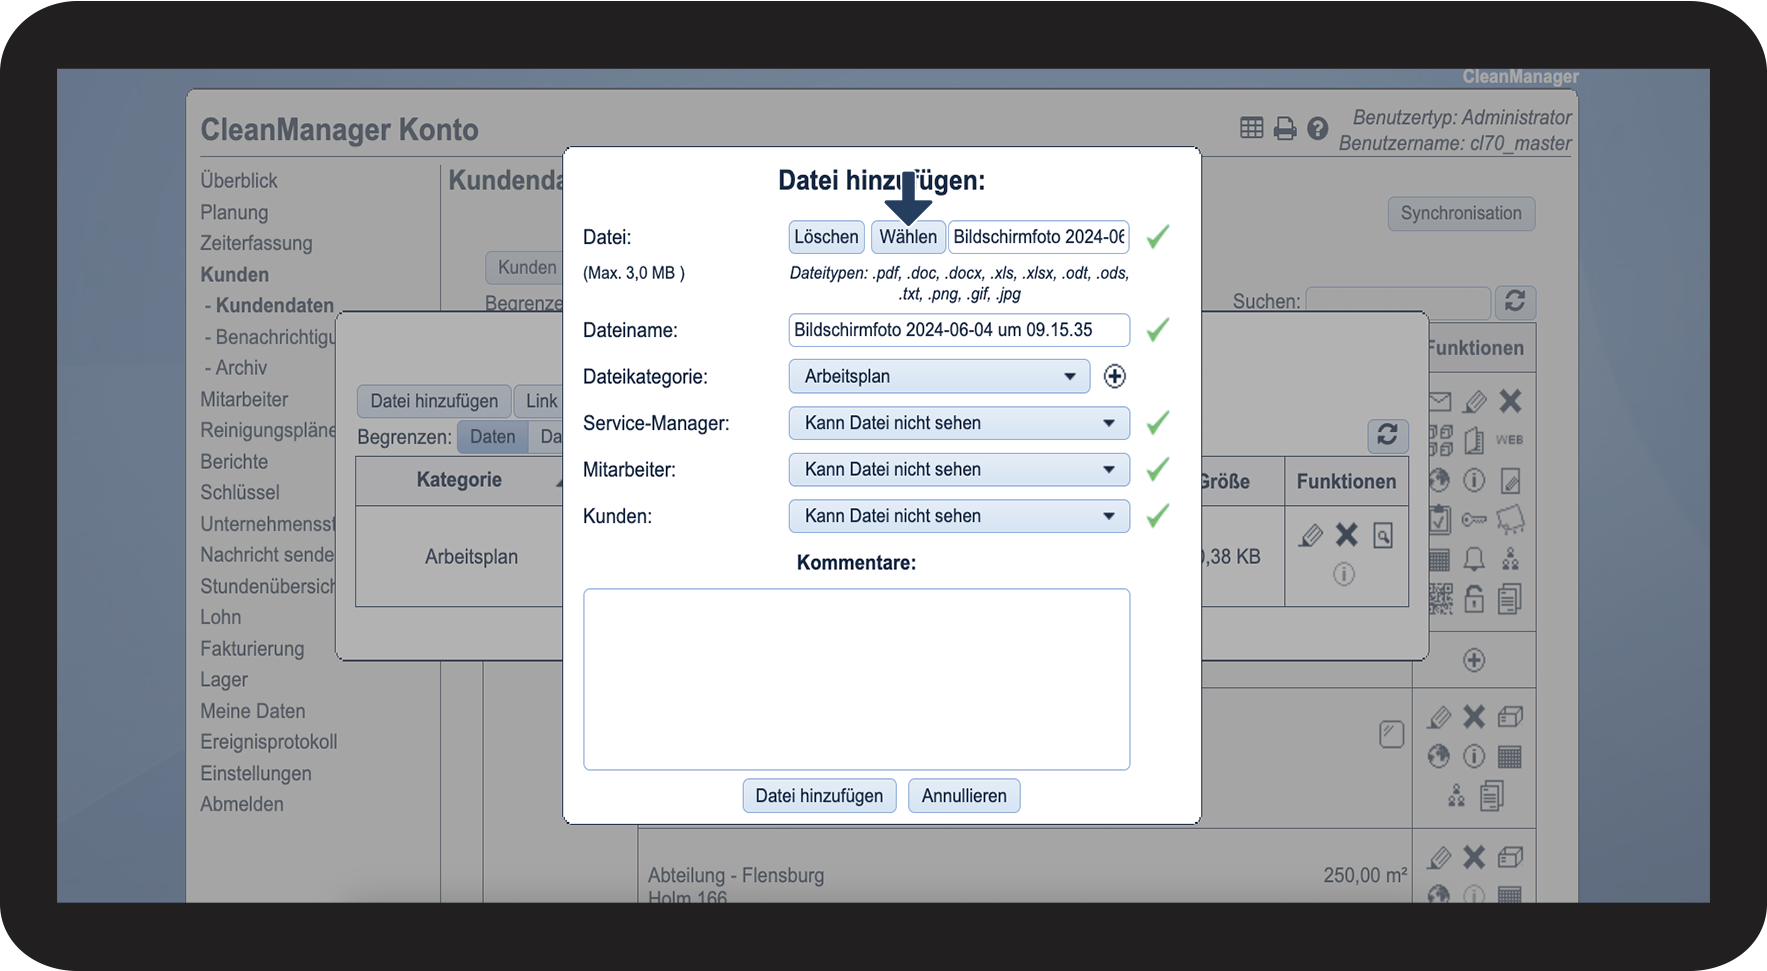Expand the Kunden visibility dropdown in dialog
The height and width of the screenshot is (971, 1767).
958,516
